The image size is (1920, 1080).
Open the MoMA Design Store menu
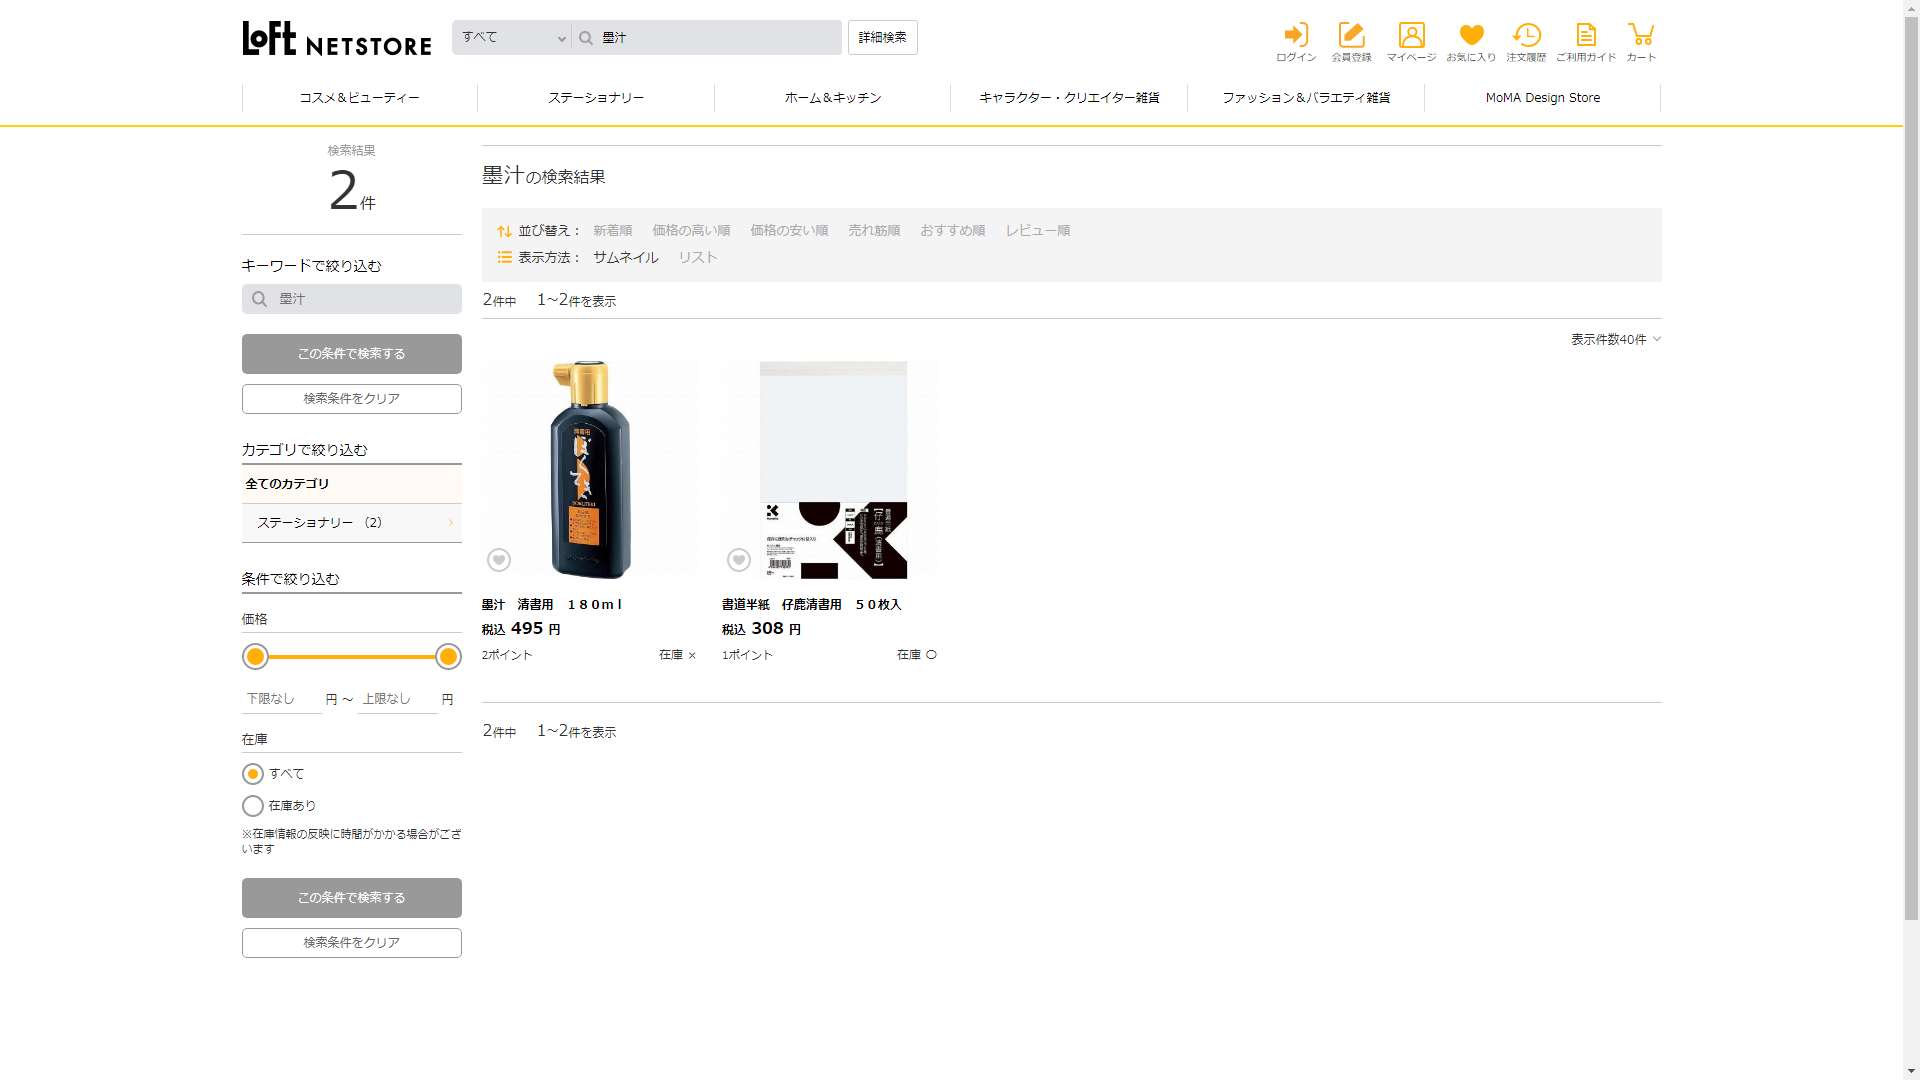pos(1542,98)
